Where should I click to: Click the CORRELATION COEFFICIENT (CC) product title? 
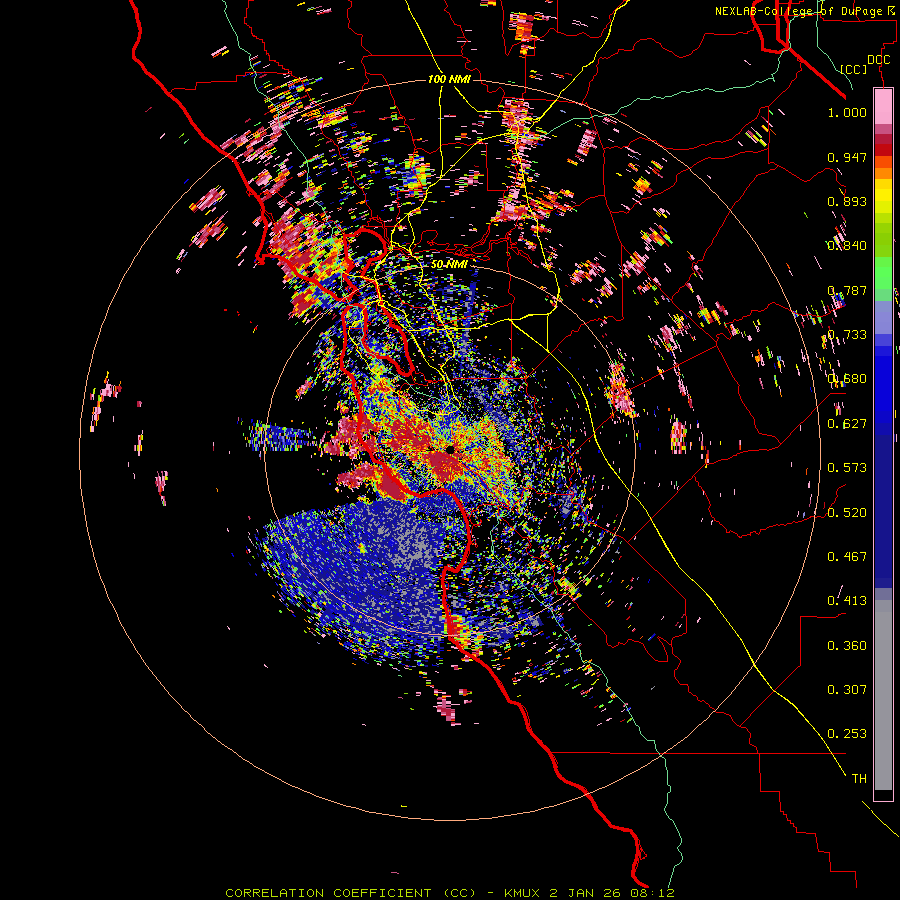click(350, 893)
